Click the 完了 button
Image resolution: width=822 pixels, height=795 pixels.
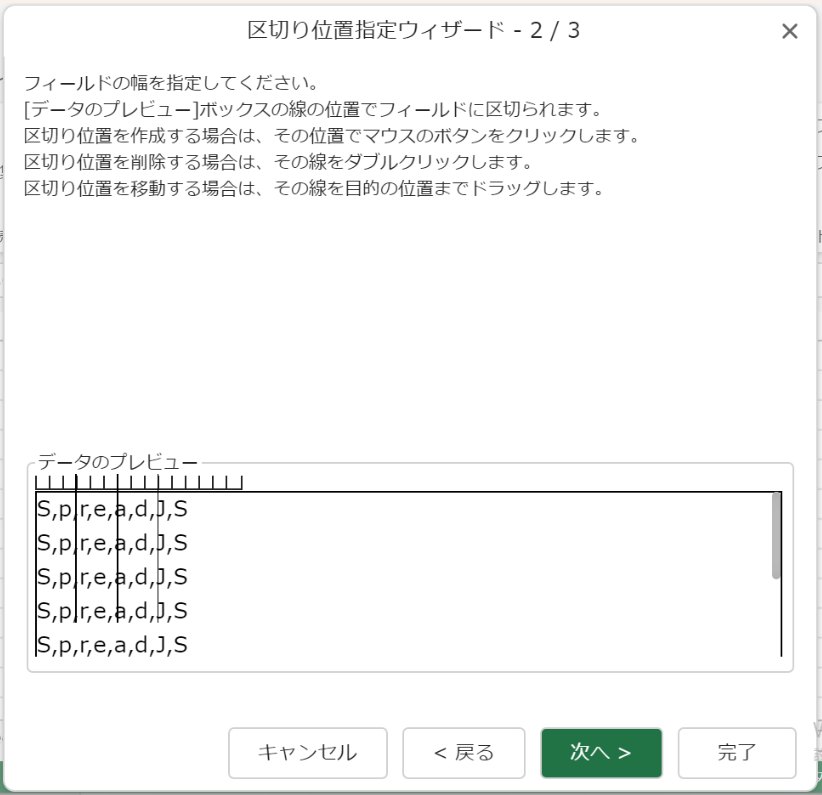pyautogui.click(x=737, y=753)
